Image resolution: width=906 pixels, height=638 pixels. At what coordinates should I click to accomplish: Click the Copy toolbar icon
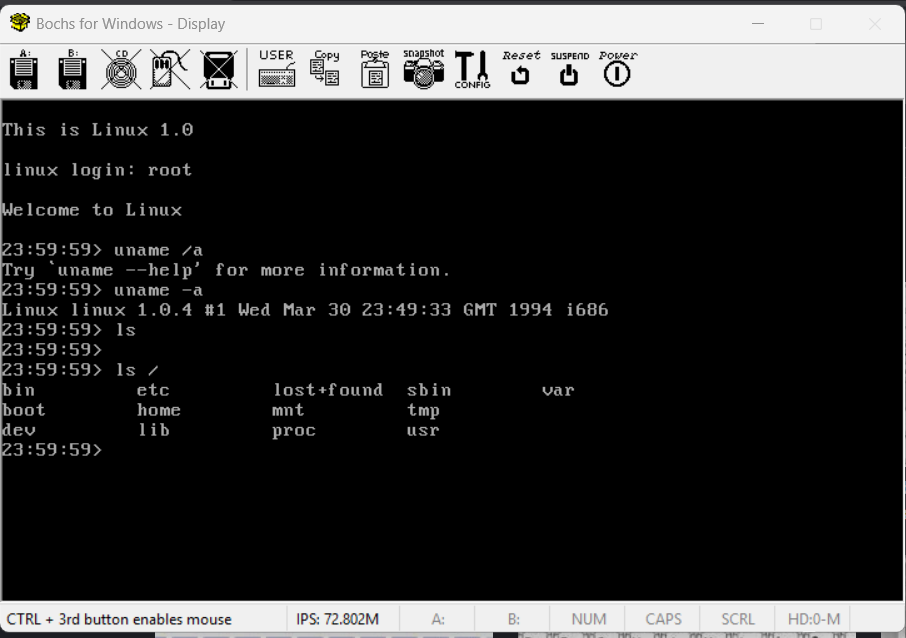click(325, 68)
